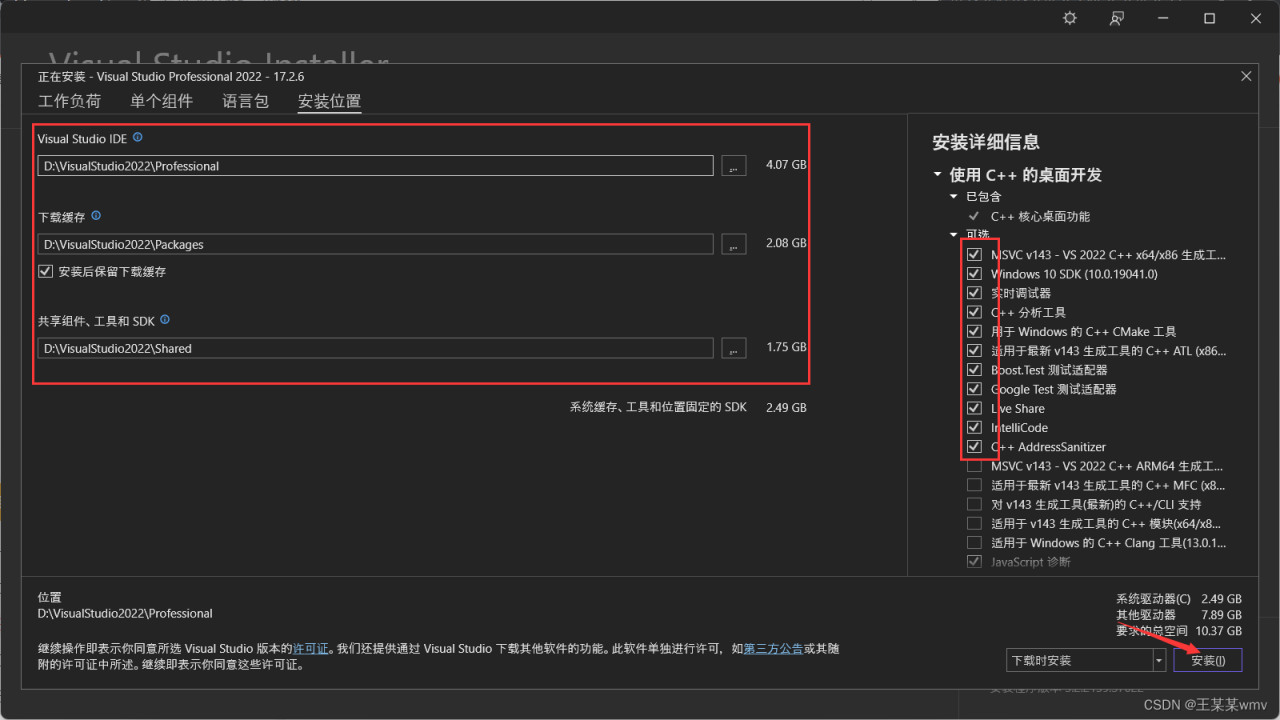
Task: Check the v143 C++ MFC component
Action: 974,485
